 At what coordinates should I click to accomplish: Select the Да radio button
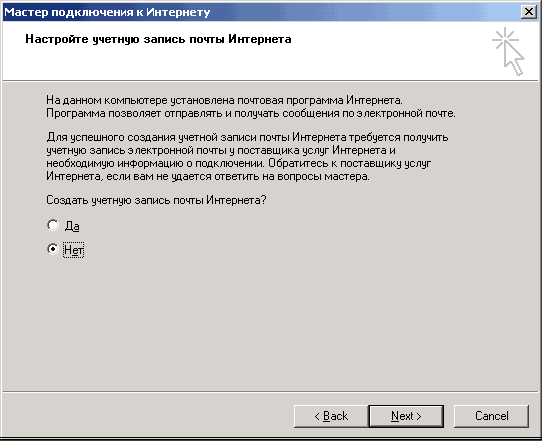coord(53,225)
